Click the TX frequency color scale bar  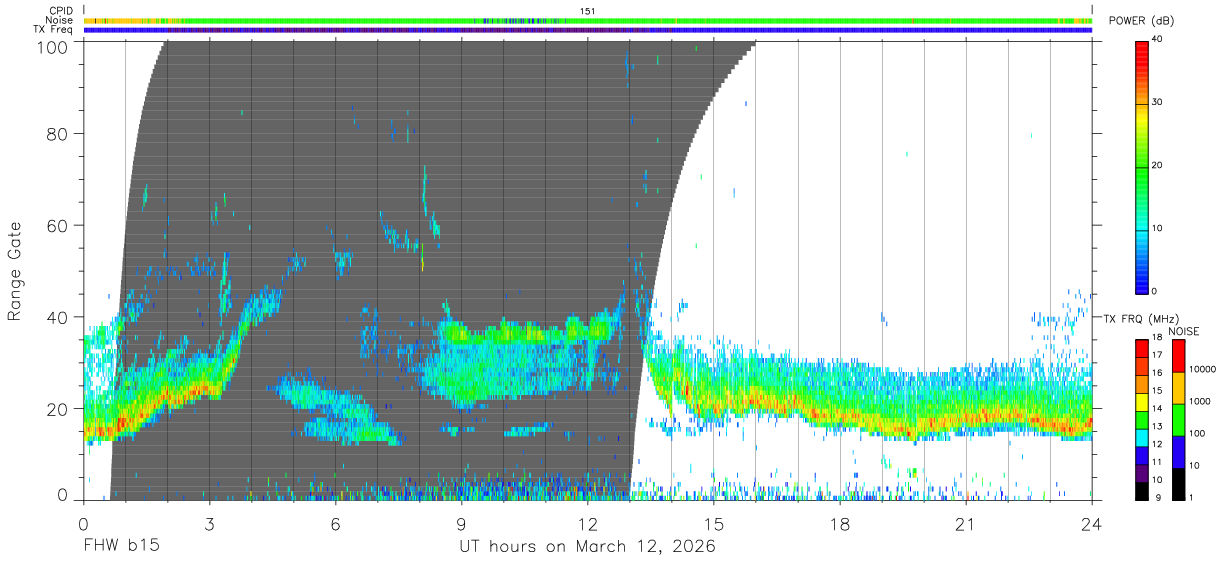coord(1142,419)
